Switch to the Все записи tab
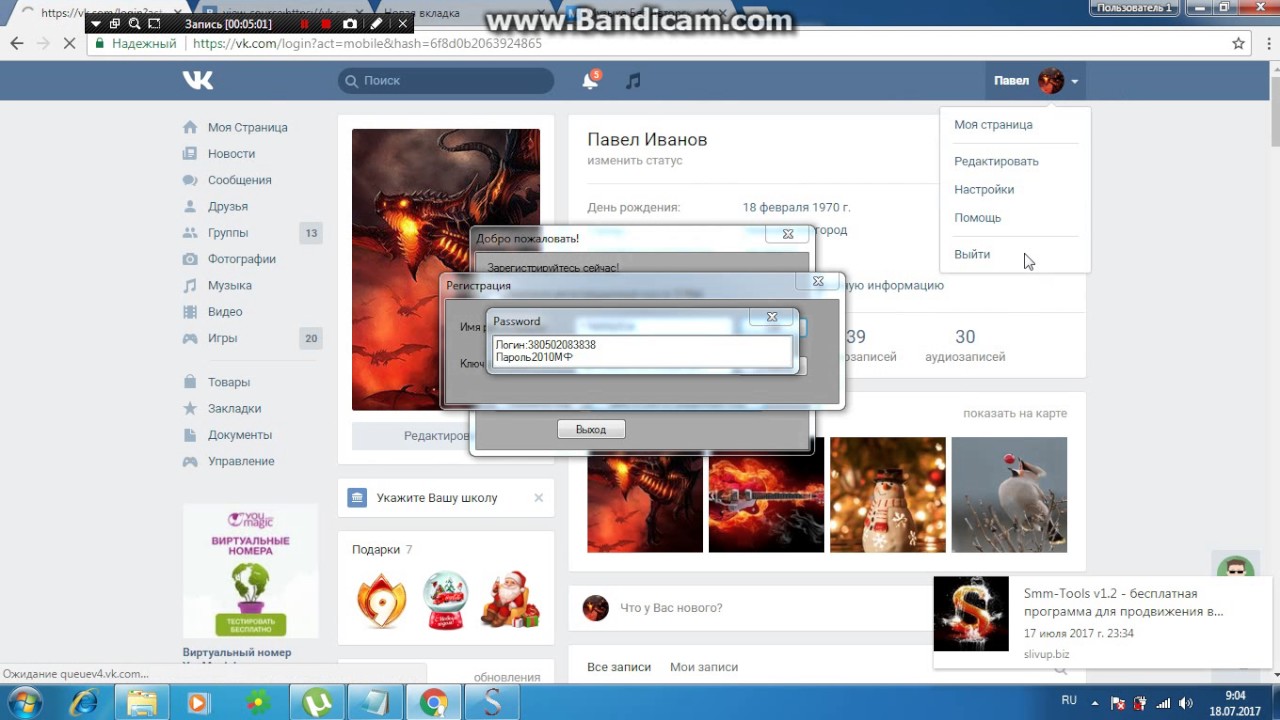The image size is (1280, 720). pyautogui.click(x=618, y=667)
